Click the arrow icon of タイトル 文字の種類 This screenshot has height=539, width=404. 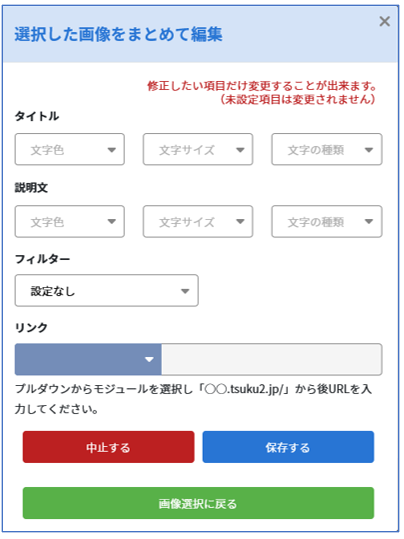[x=369, y=150]
